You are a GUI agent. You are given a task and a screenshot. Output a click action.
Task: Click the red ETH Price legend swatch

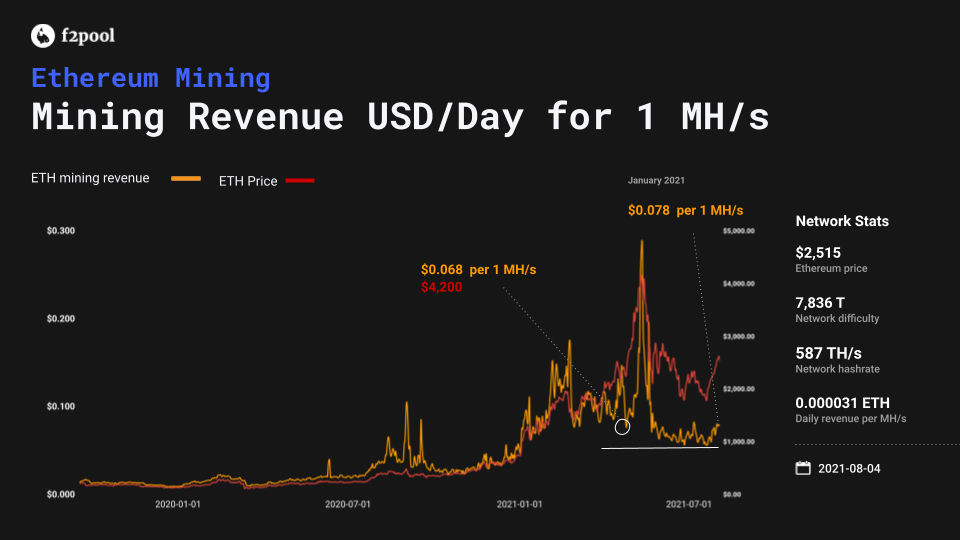coord(300,181)
